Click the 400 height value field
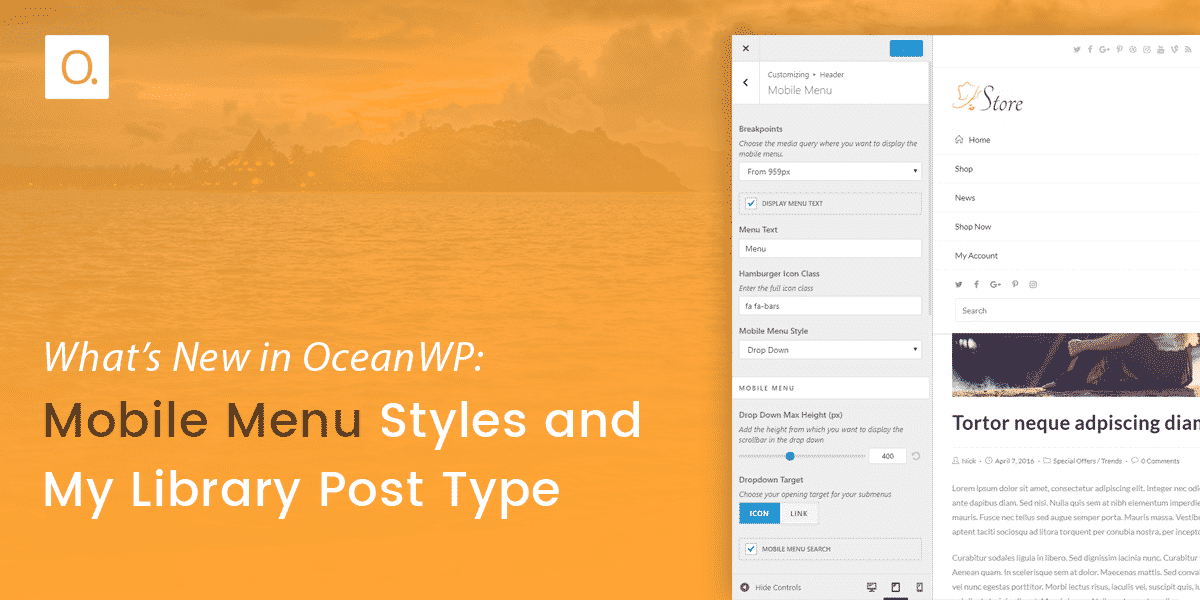This screenshot has width=1200, height=600. pyautogui.click(x=887, y=456)
